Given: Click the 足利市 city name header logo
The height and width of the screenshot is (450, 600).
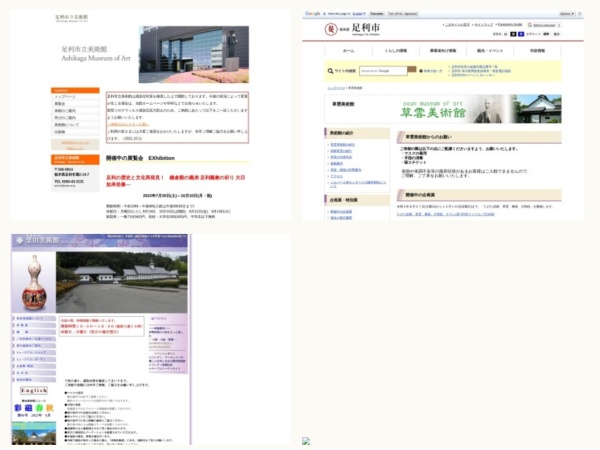Looking at the screenshot, I should click(365, 28).
